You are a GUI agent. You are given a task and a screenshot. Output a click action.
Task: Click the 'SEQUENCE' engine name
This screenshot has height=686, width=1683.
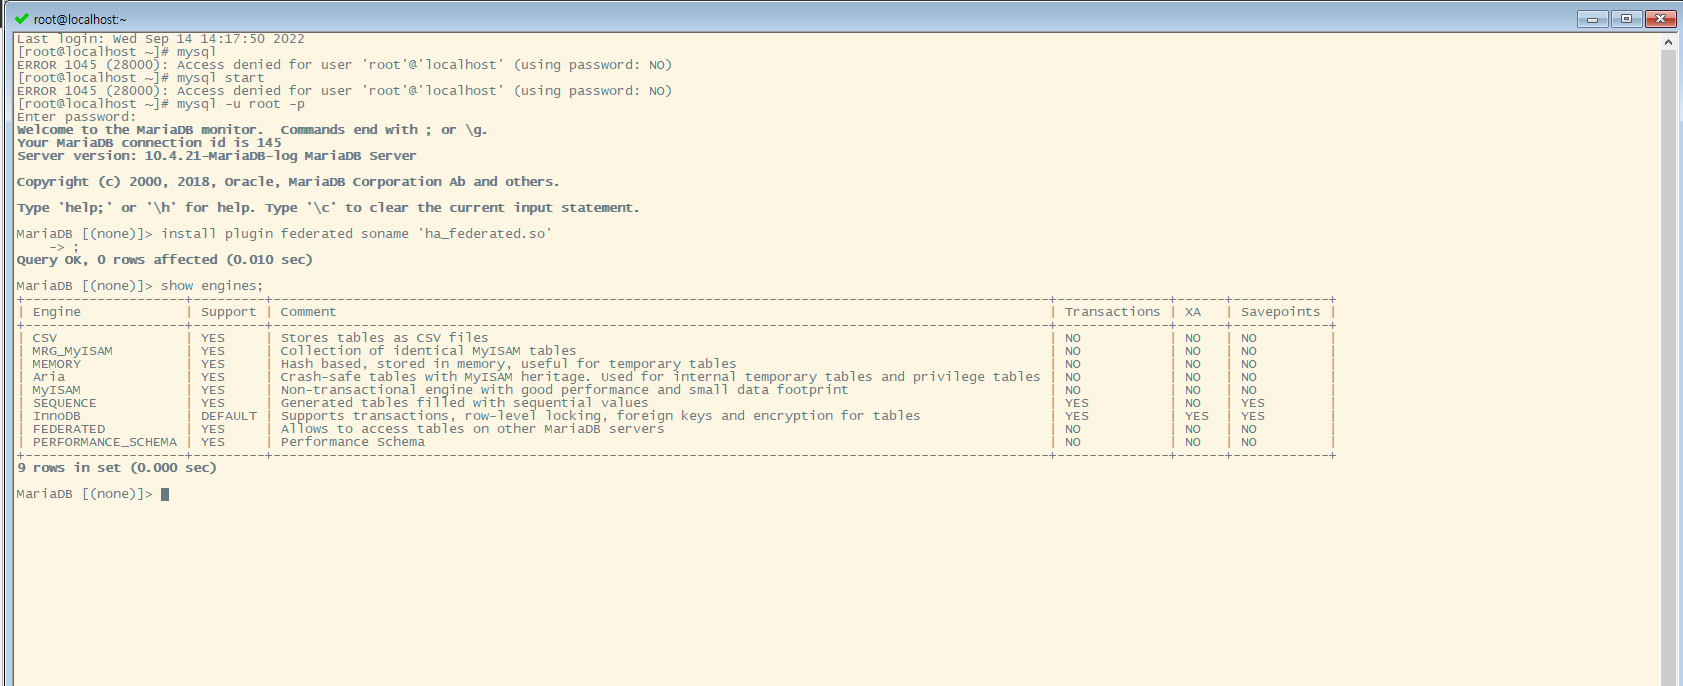[65, 403]
